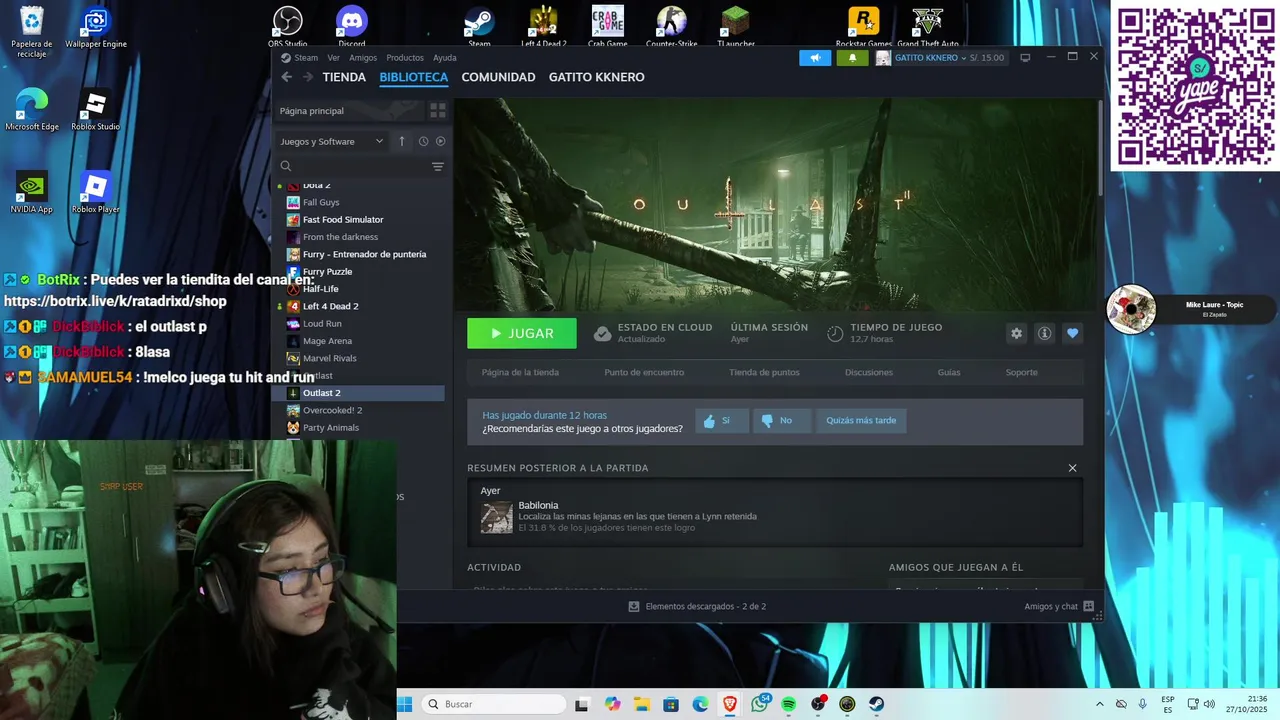Go back with Steam back arrow
Screen dimensions: 1280x720
point(287,77)
